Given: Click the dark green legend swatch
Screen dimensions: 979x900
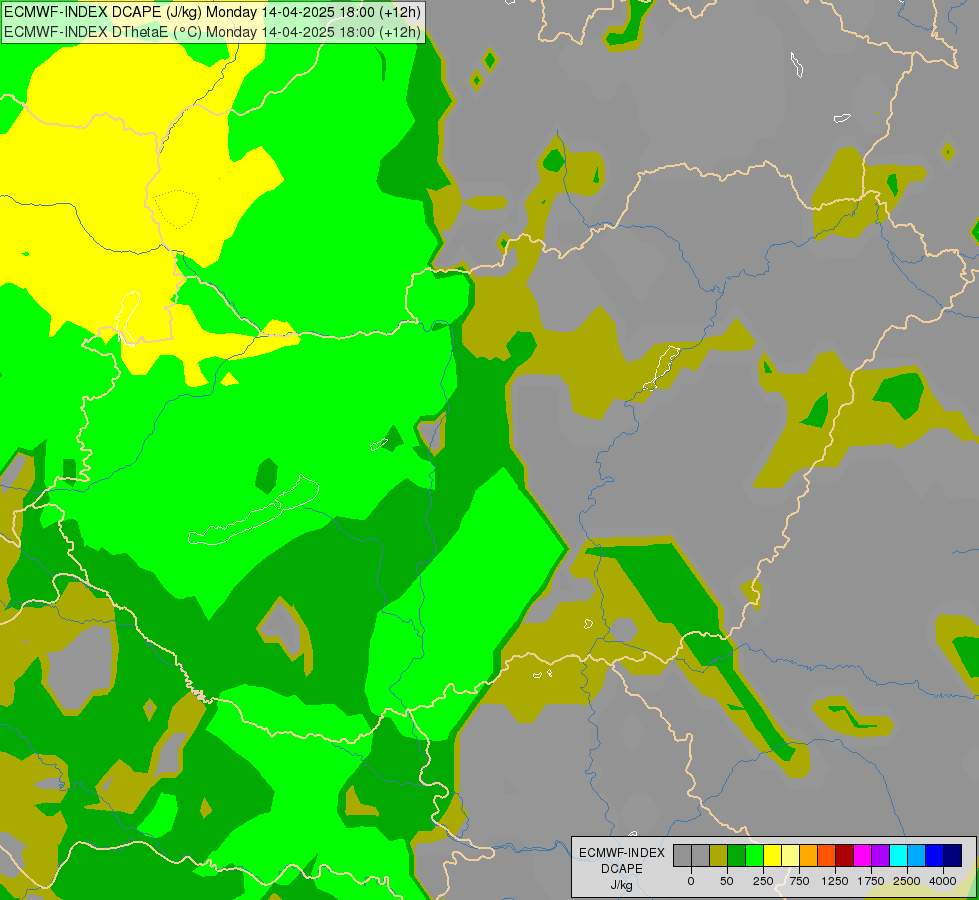Looking at the screenshot, I should tap(737, 855).
